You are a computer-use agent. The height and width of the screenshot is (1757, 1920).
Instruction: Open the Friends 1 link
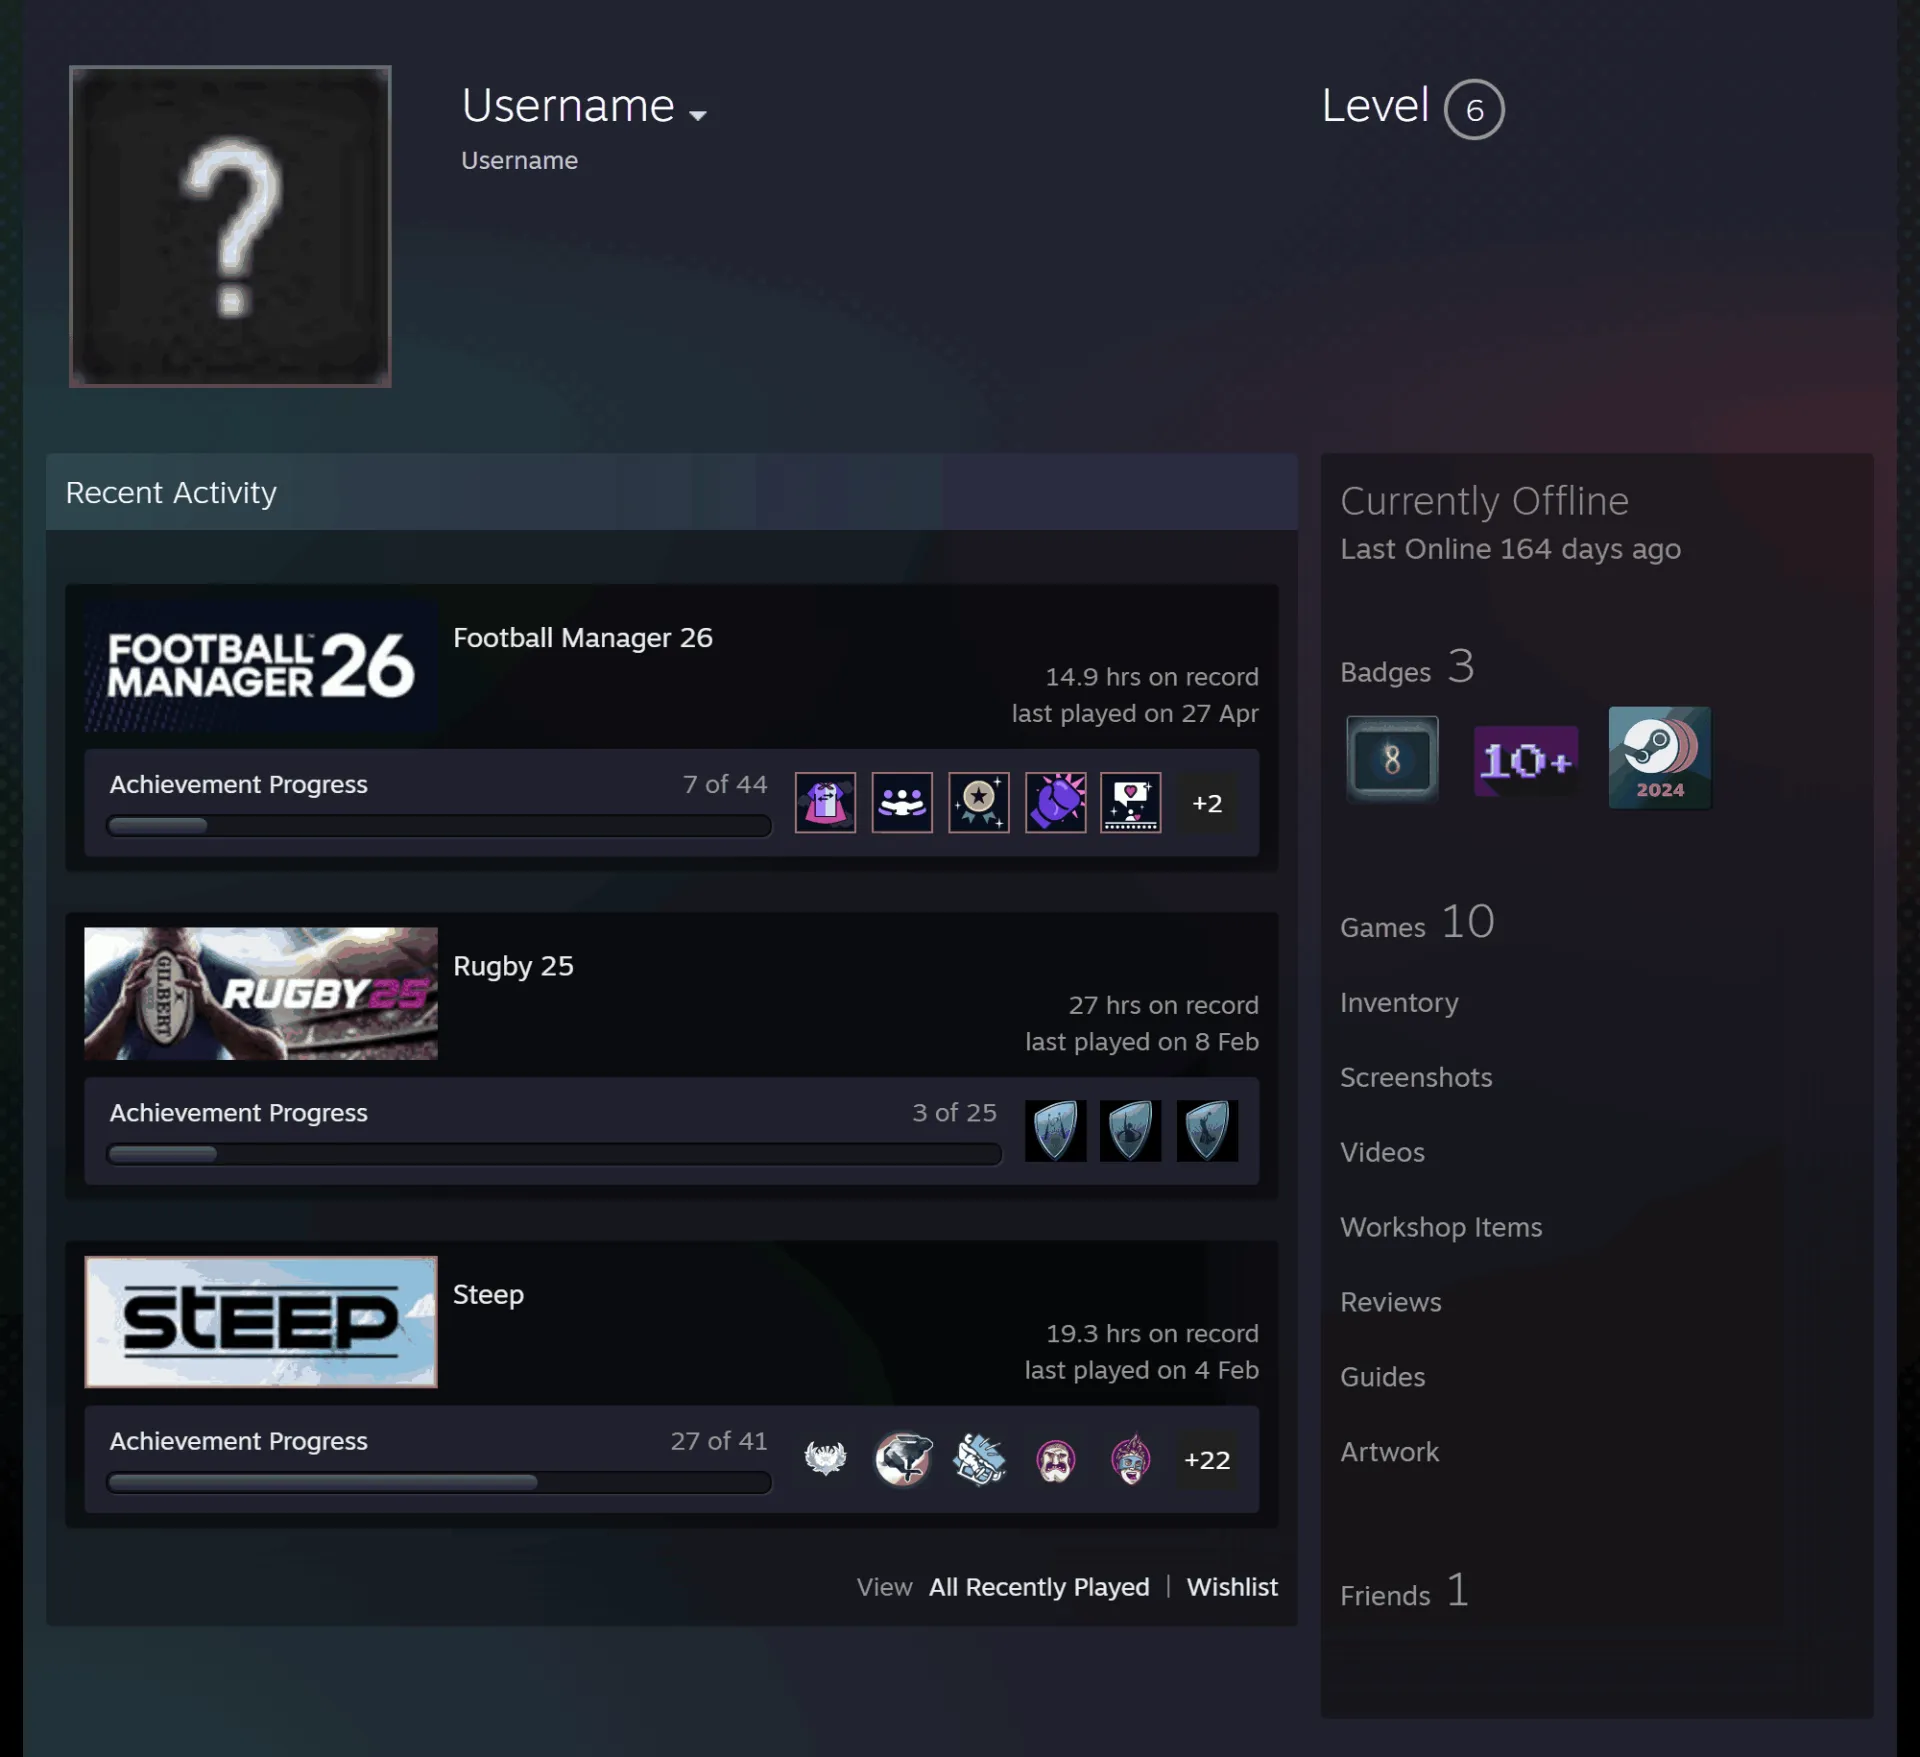point(1404,1590)
